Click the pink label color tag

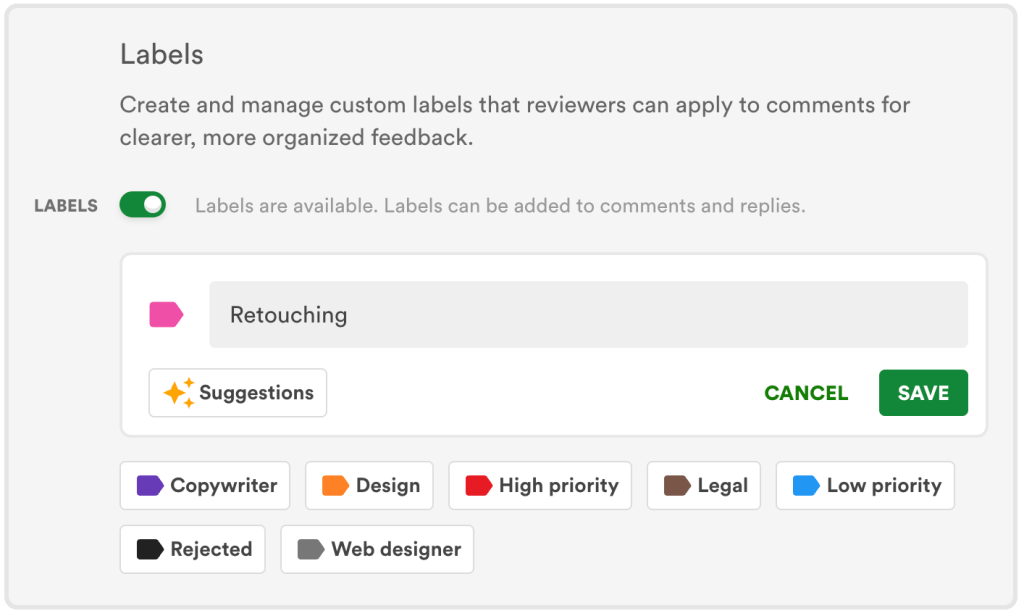click(166, 314)
